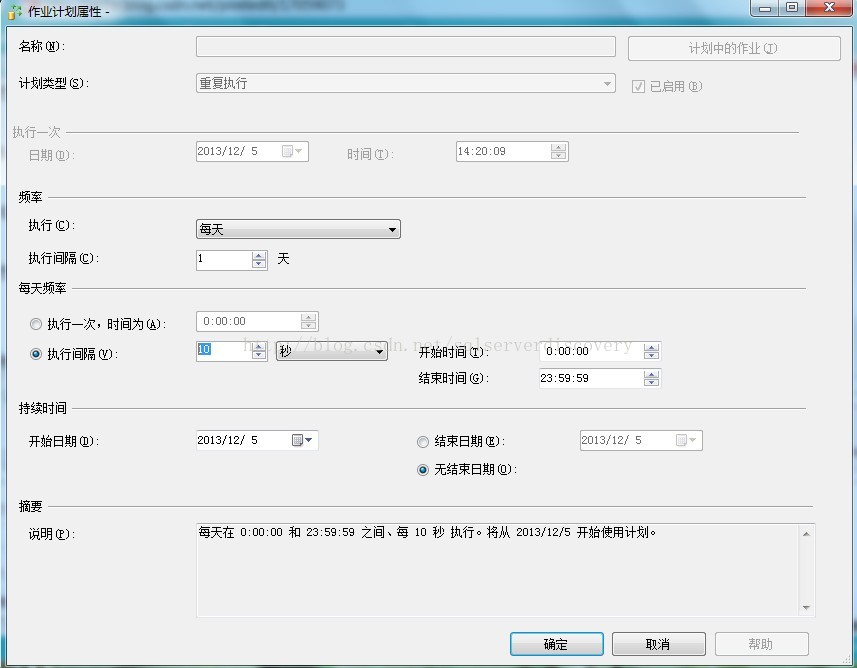Open the 秒 unit dropdown
This screenshot has width=857, height=668.
[332, 351]
